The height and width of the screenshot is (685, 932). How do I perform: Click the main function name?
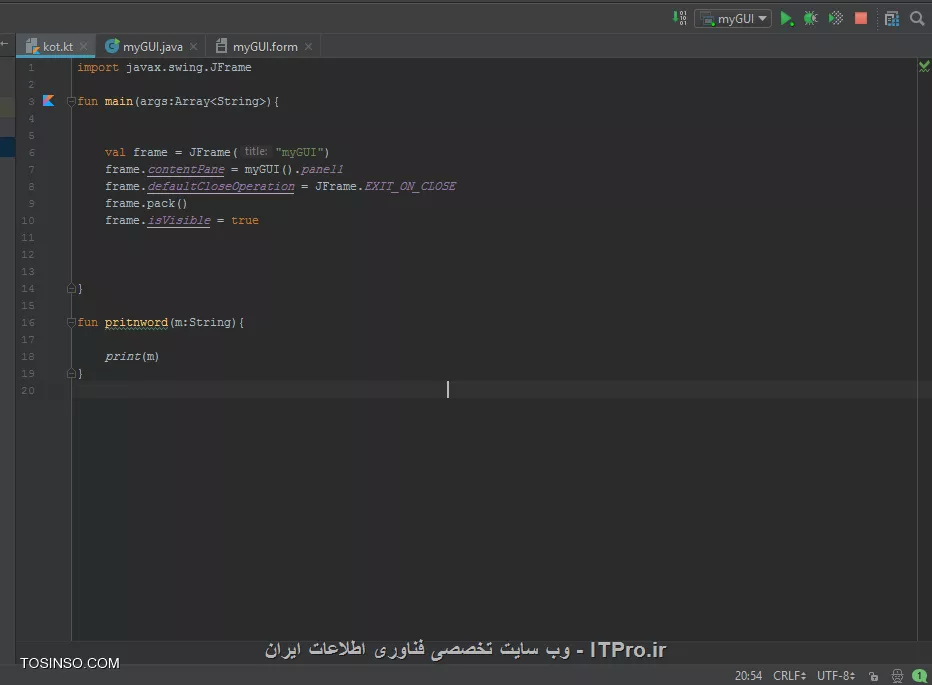(x=118, y=101)
